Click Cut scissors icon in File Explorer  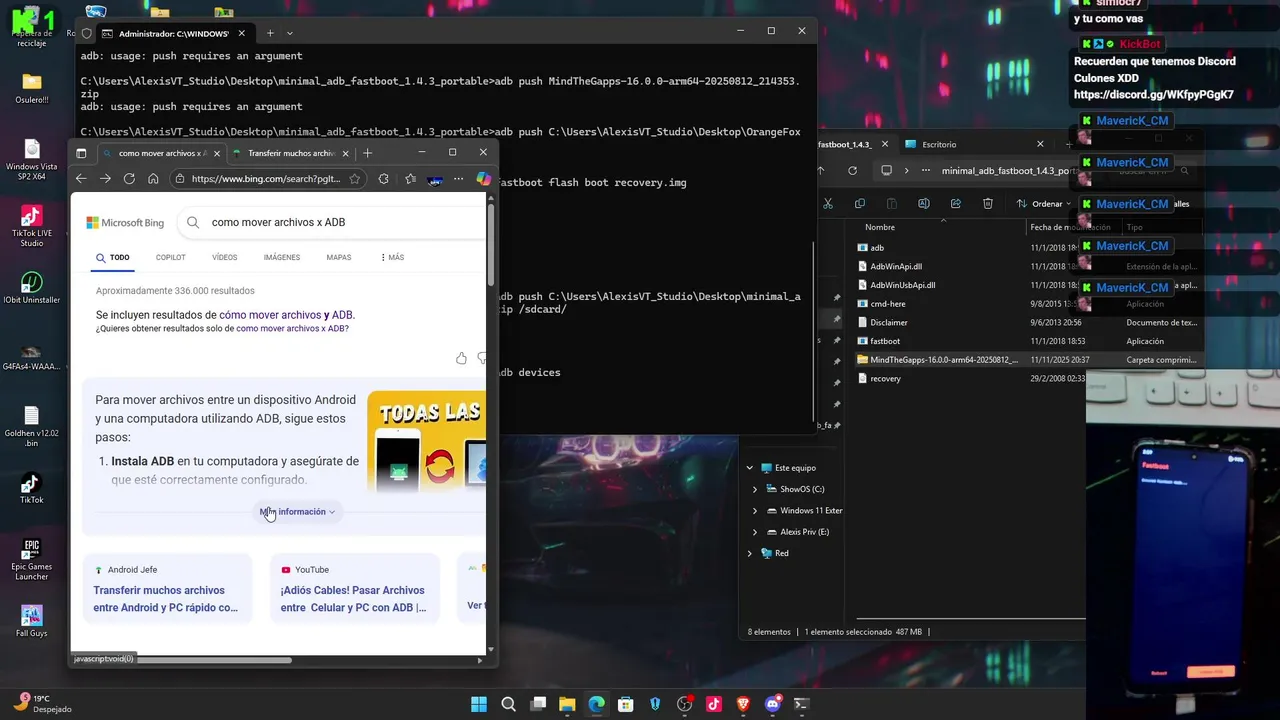pos(828,203)
